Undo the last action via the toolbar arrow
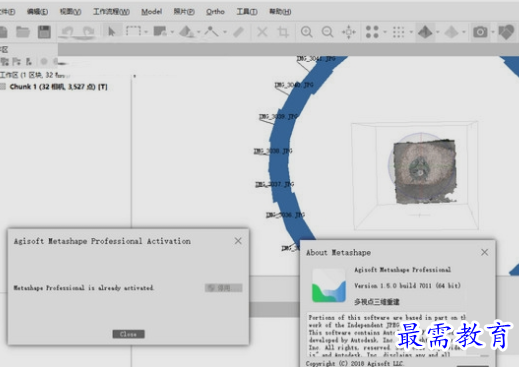519x367 pixels. pos(68,32)
